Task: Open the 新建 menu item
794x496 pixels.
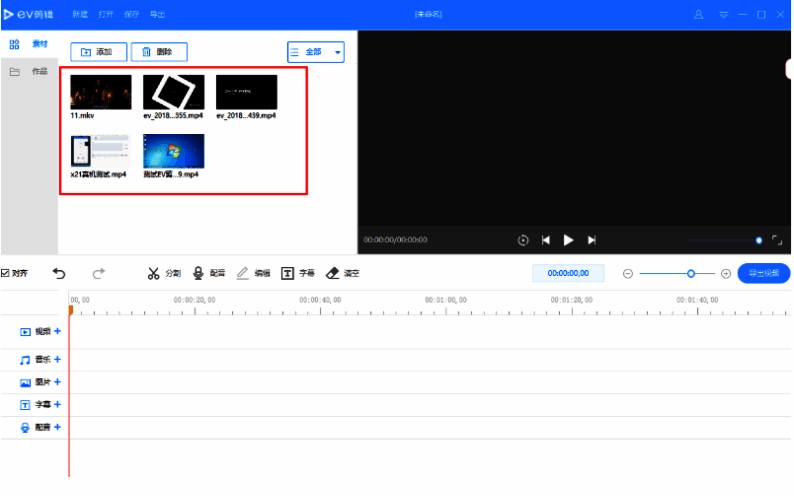Action: [x=80, y=15]
